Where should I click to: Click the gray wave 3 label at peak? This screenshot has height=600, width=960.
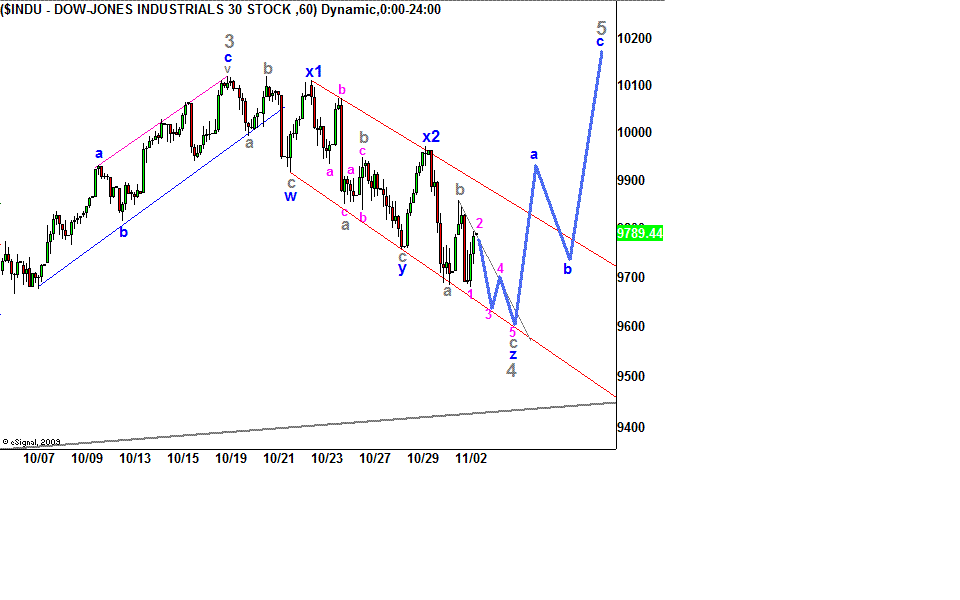click(229, 41)
